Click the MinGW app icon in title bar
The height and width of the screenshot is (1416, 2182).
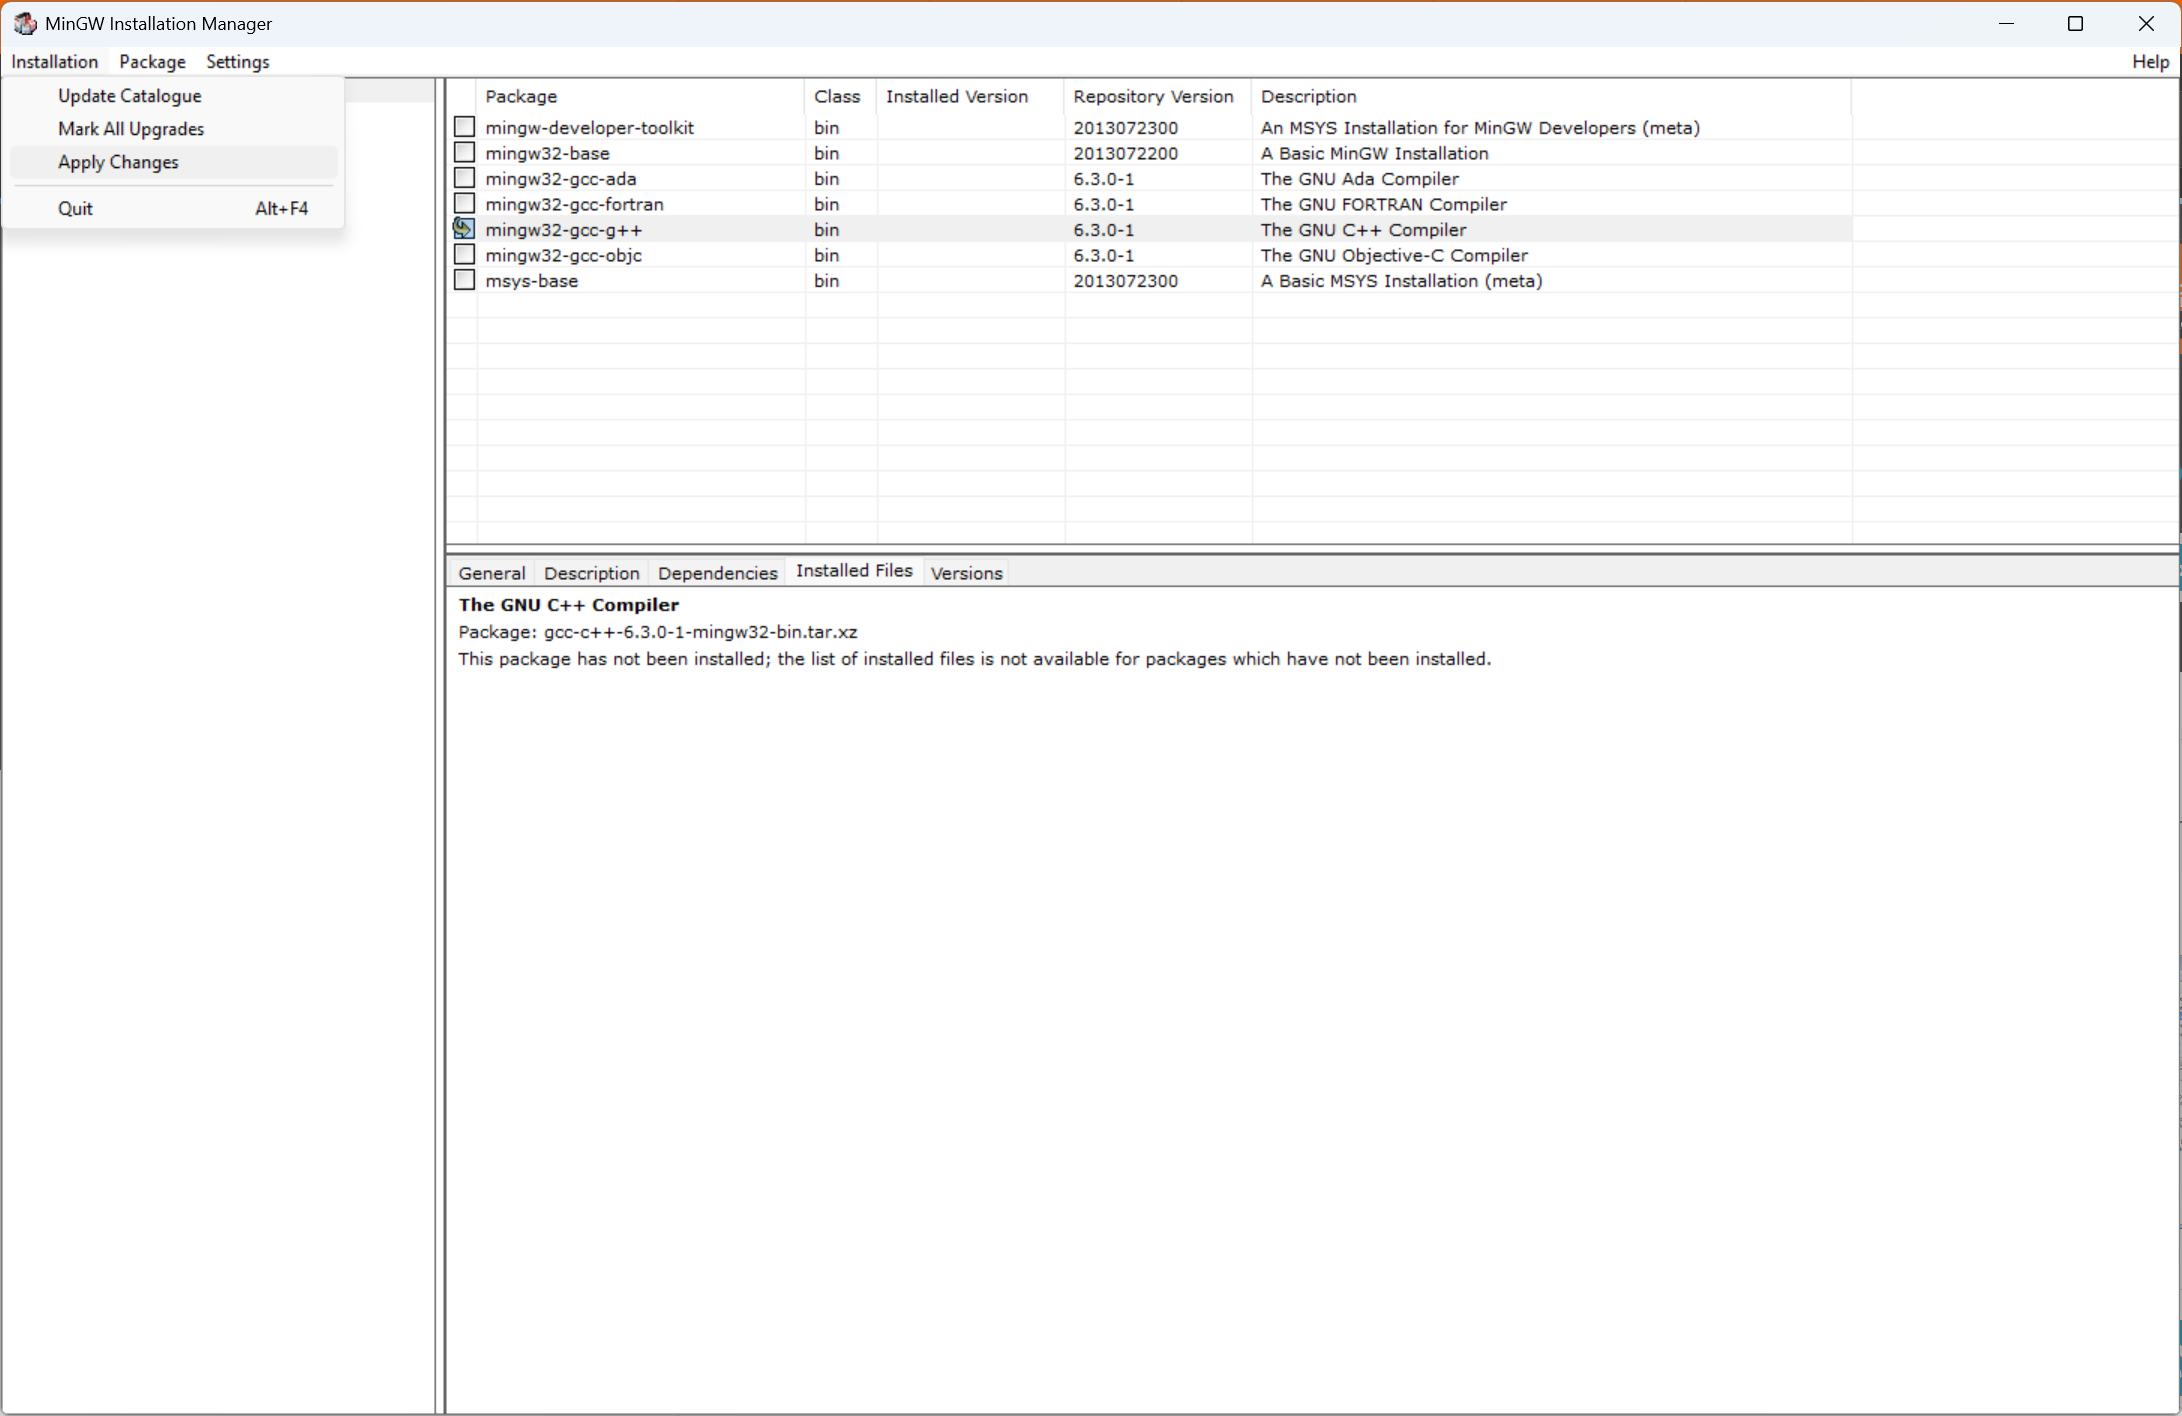pos(24,23)
